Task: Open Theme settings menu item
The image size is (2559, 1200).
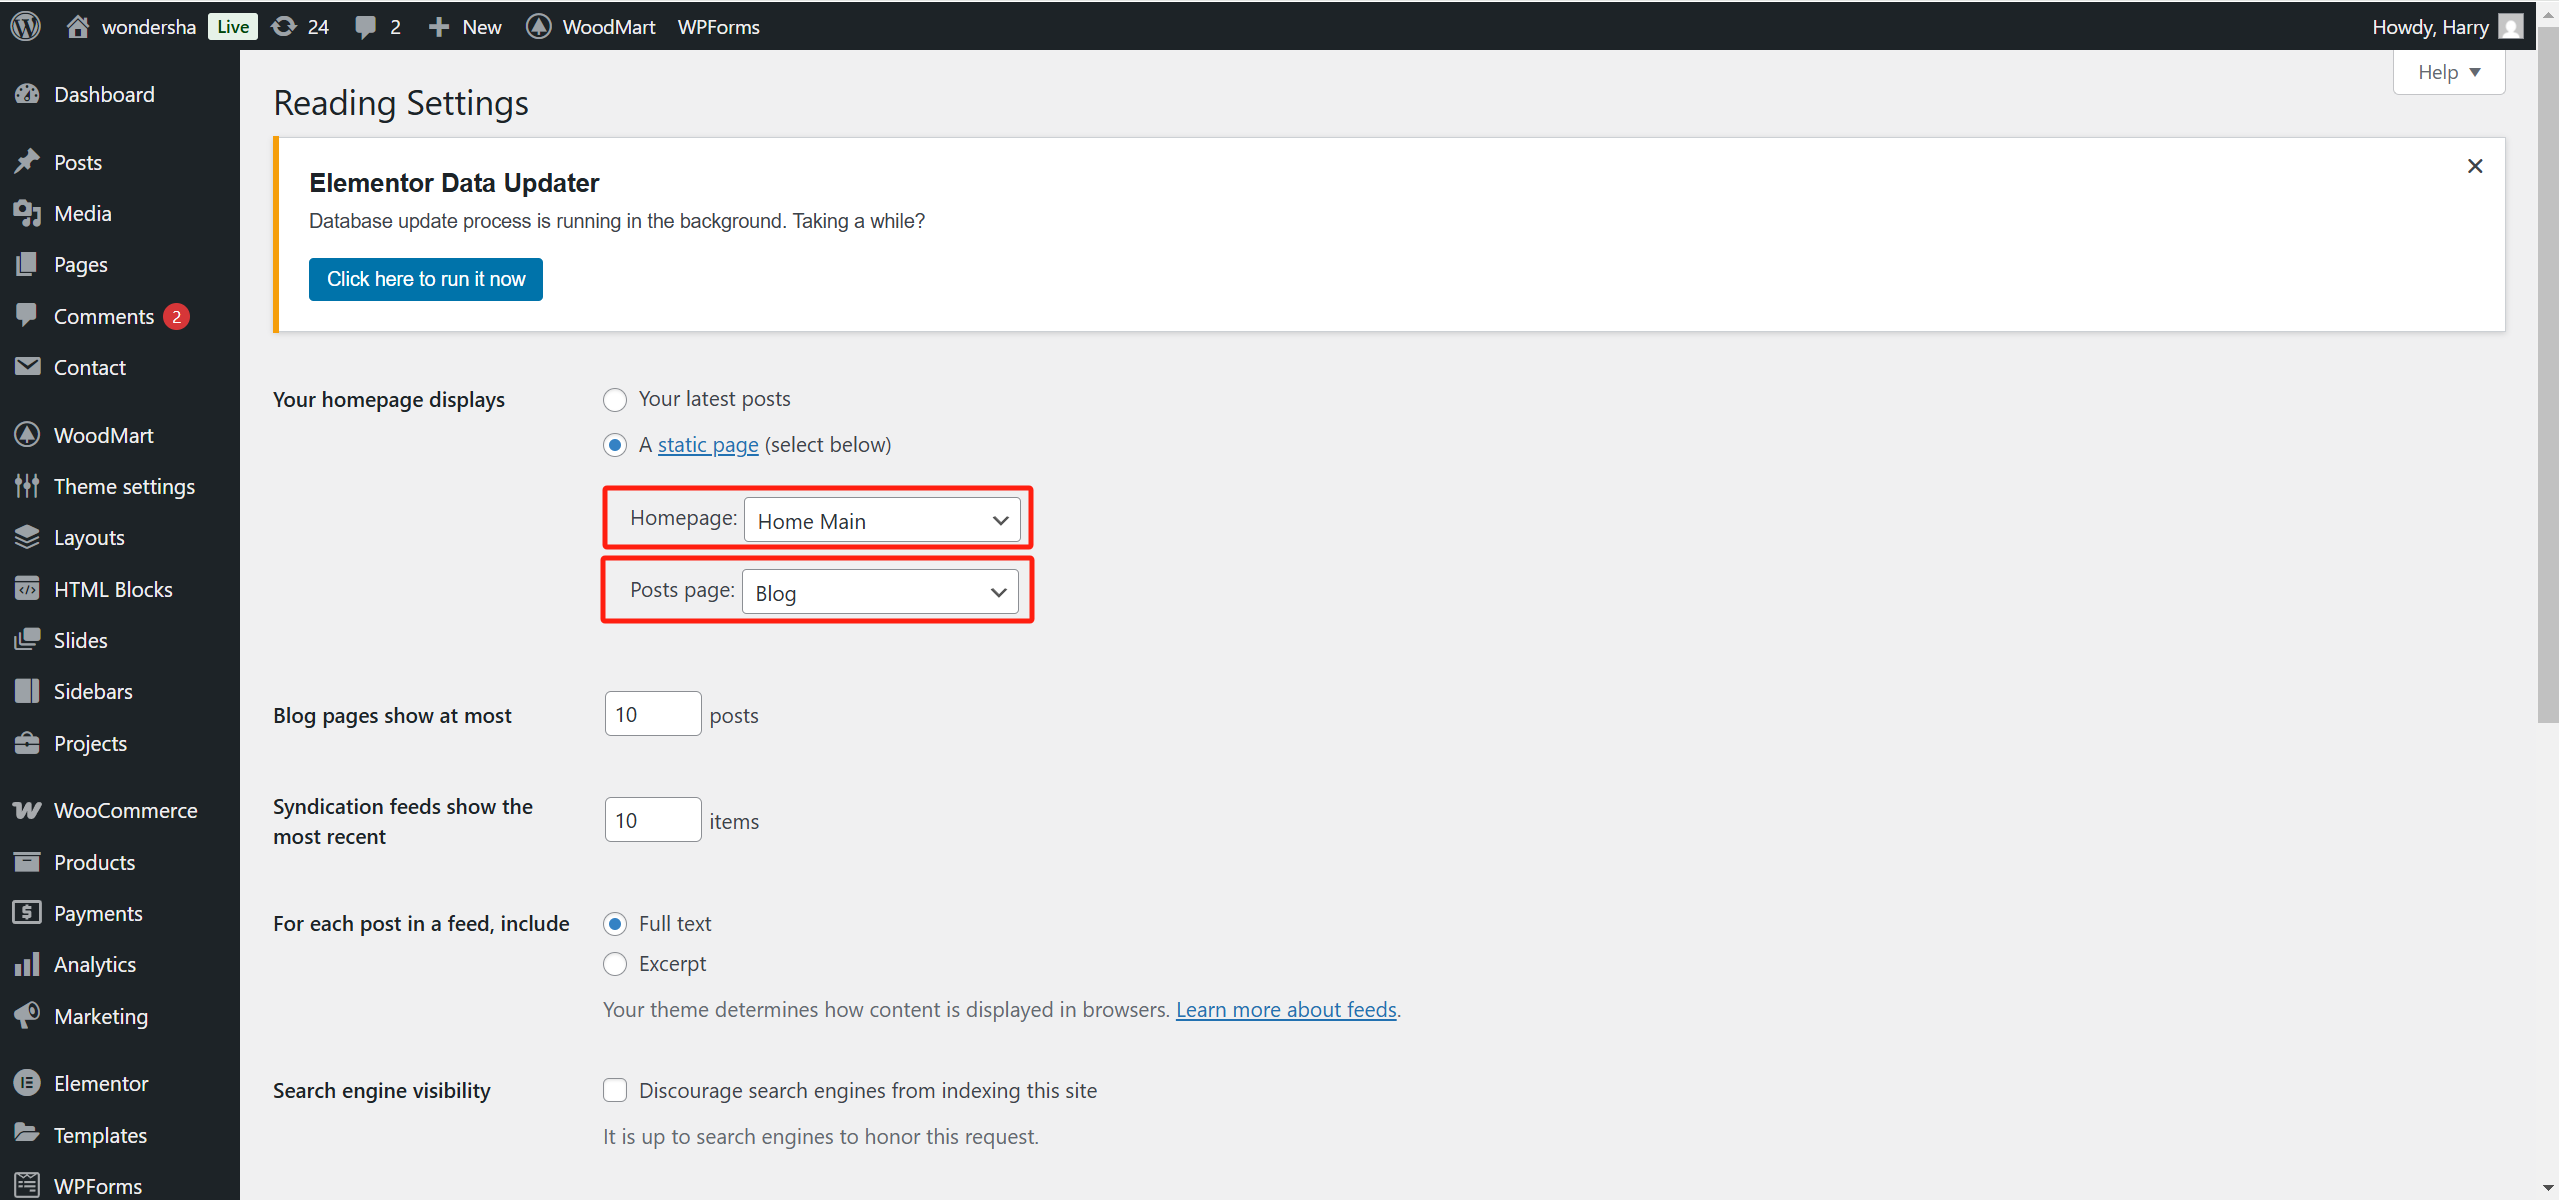Action: pos(124,486)
